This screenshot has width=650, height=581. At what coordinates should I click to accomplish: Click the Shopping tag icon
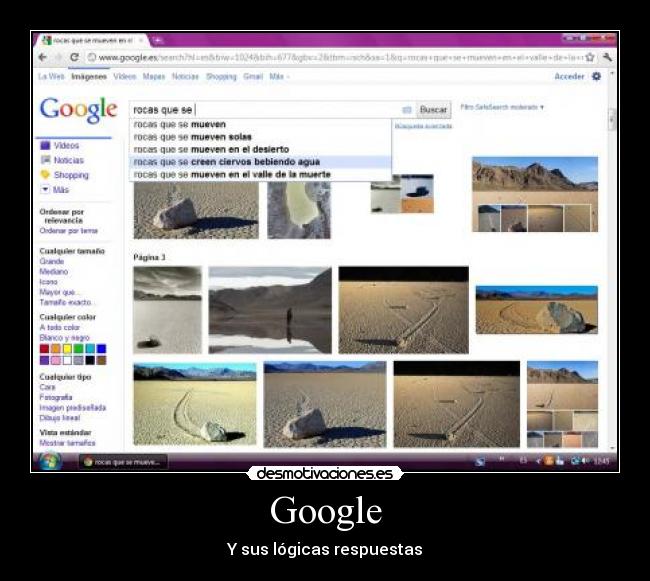coord(45,175)
